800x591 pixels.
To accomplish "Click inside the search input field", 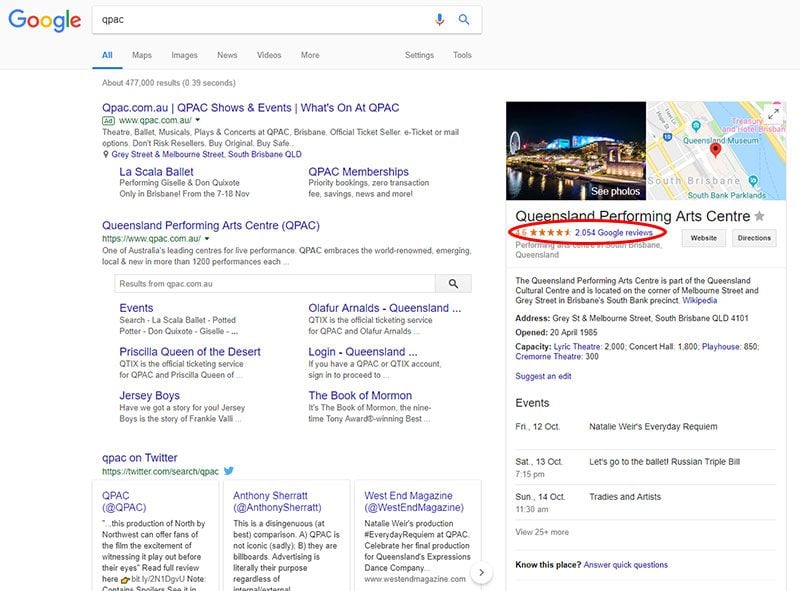I will pyautogui.click(x=250, y=18).
